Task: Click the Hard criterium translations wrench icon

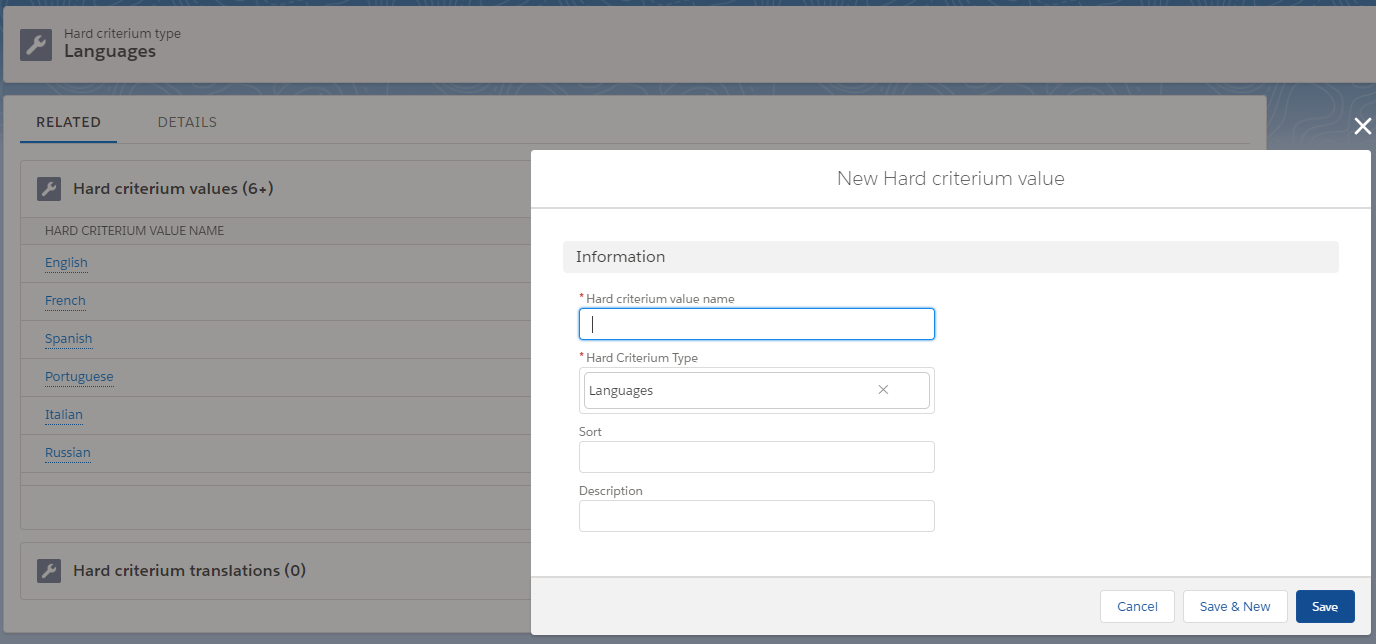Action: [x=48, y=571]
